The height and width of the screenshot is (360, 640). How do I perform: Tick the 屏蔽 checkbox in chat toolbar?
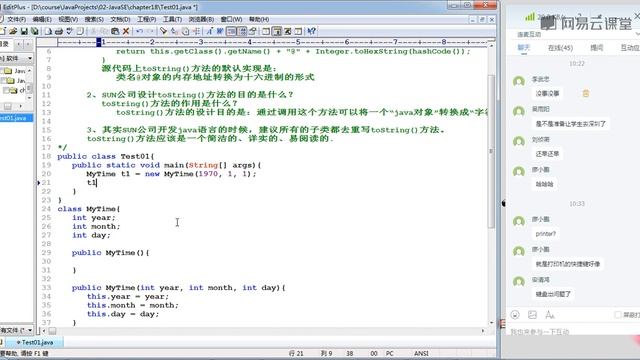(x=618, y=315)
